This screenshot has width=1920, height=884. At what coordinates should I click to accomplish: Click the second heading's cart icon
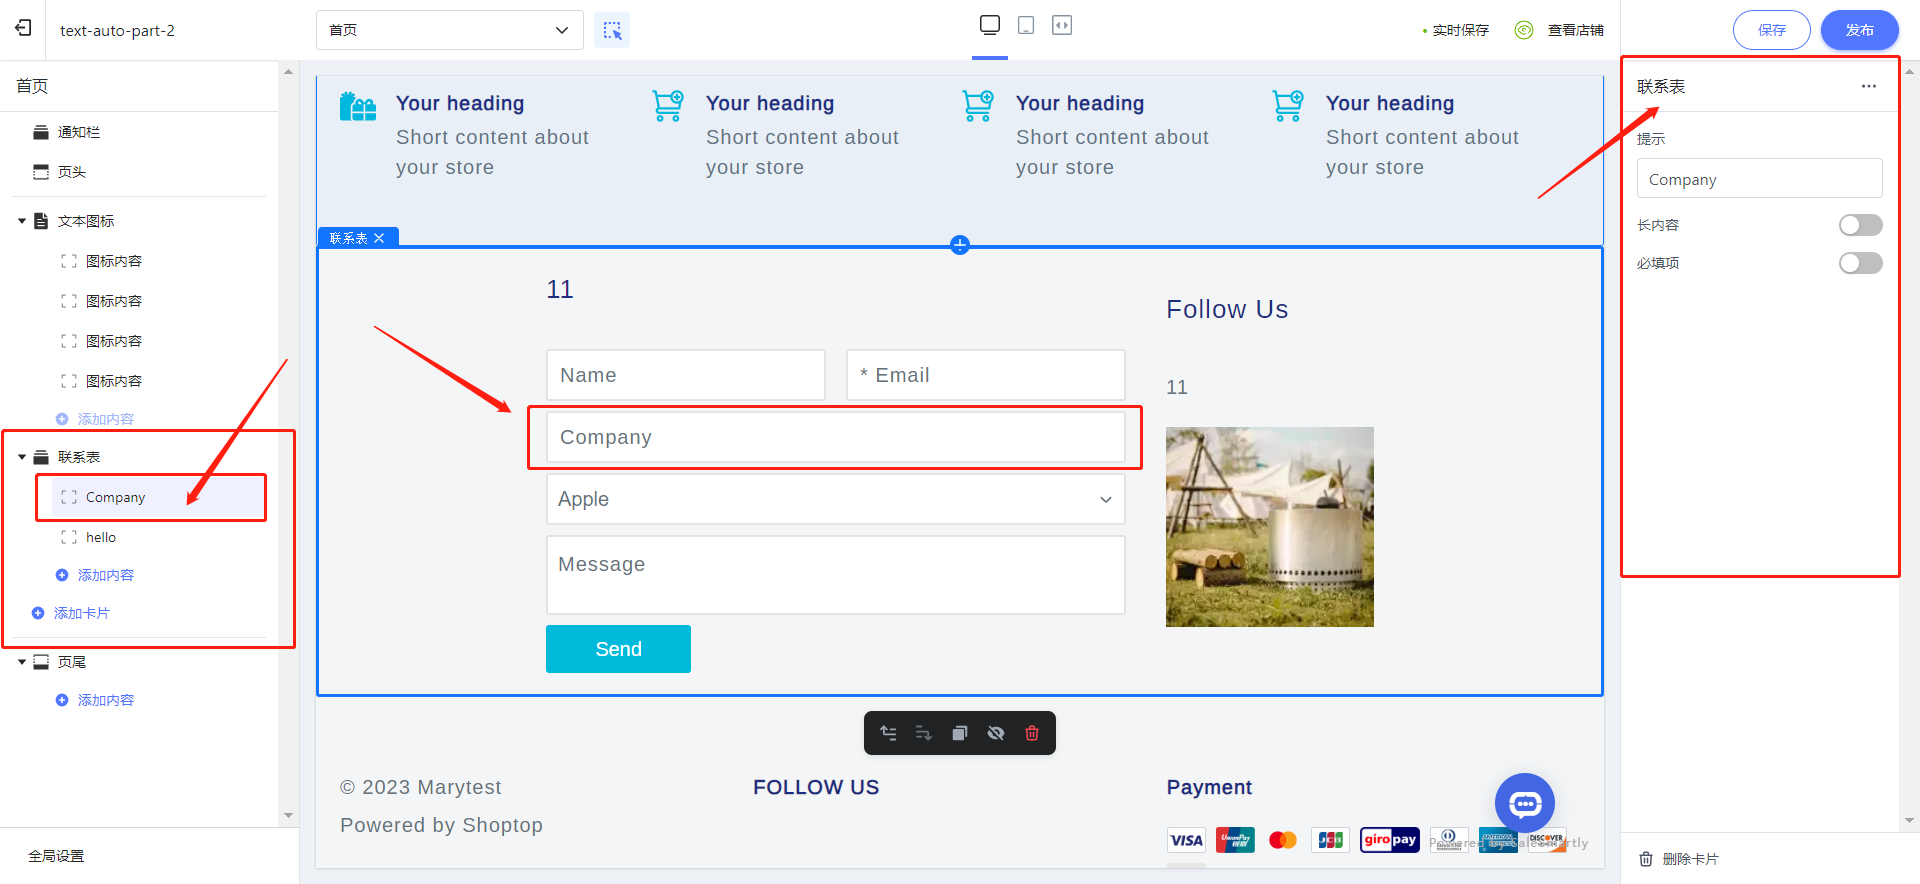pos(668,106)
